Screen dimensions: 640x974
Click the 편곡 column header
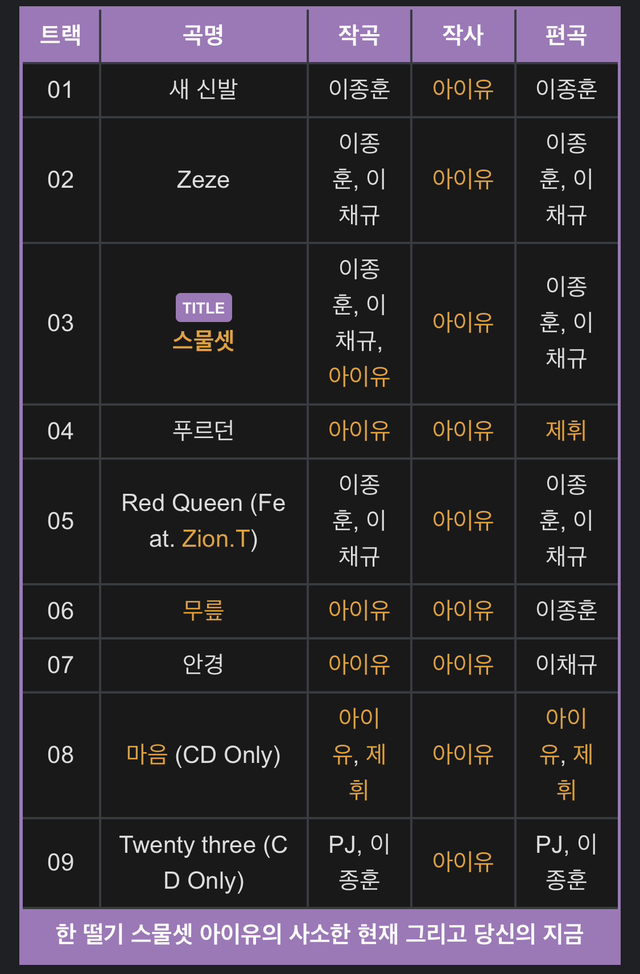(567, 35)
